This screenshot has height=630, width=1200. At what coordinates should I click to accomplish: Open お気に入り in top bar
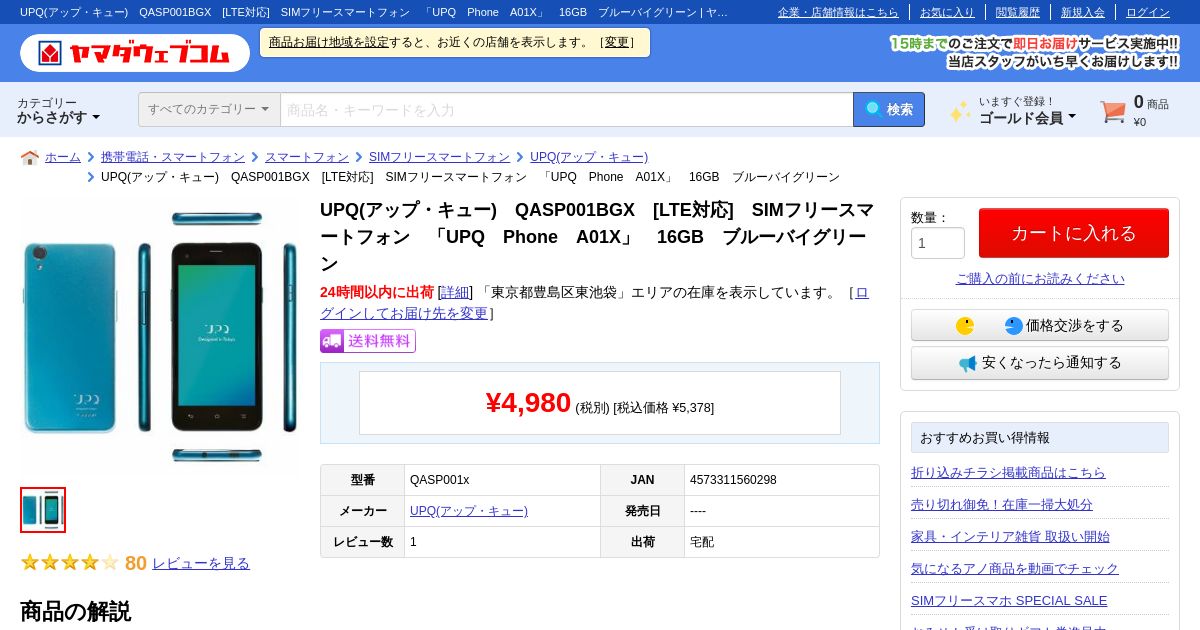pos(947,12)
